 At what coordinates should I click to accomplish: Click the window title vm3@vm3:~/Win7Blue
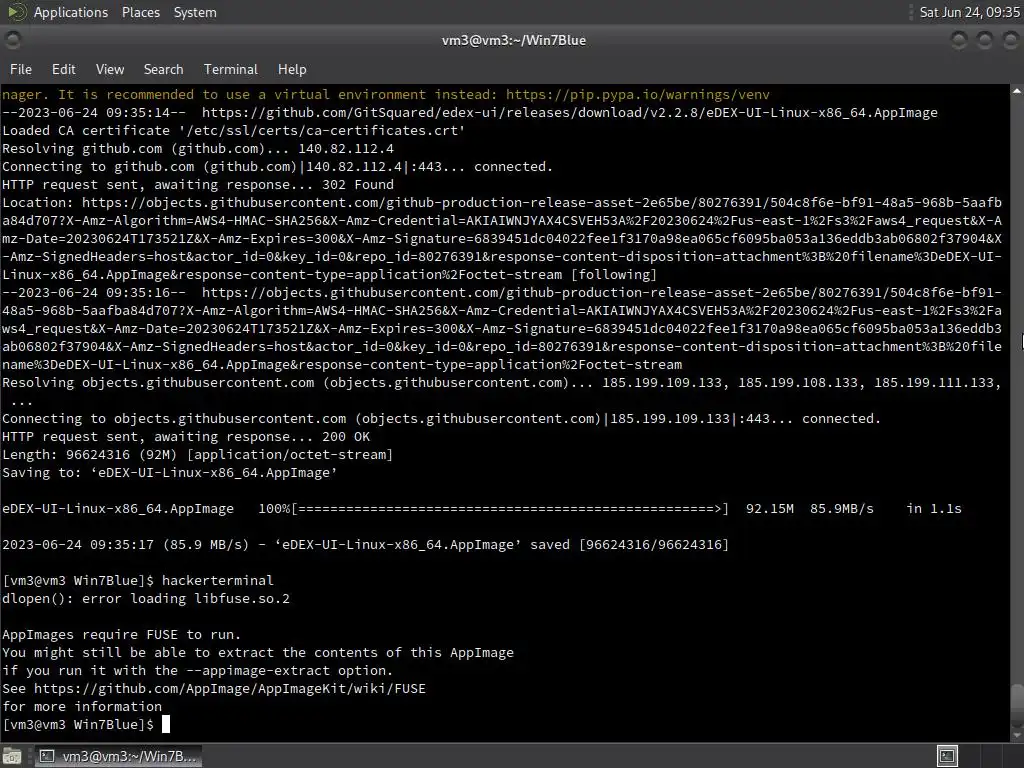[x=514, y=40]
